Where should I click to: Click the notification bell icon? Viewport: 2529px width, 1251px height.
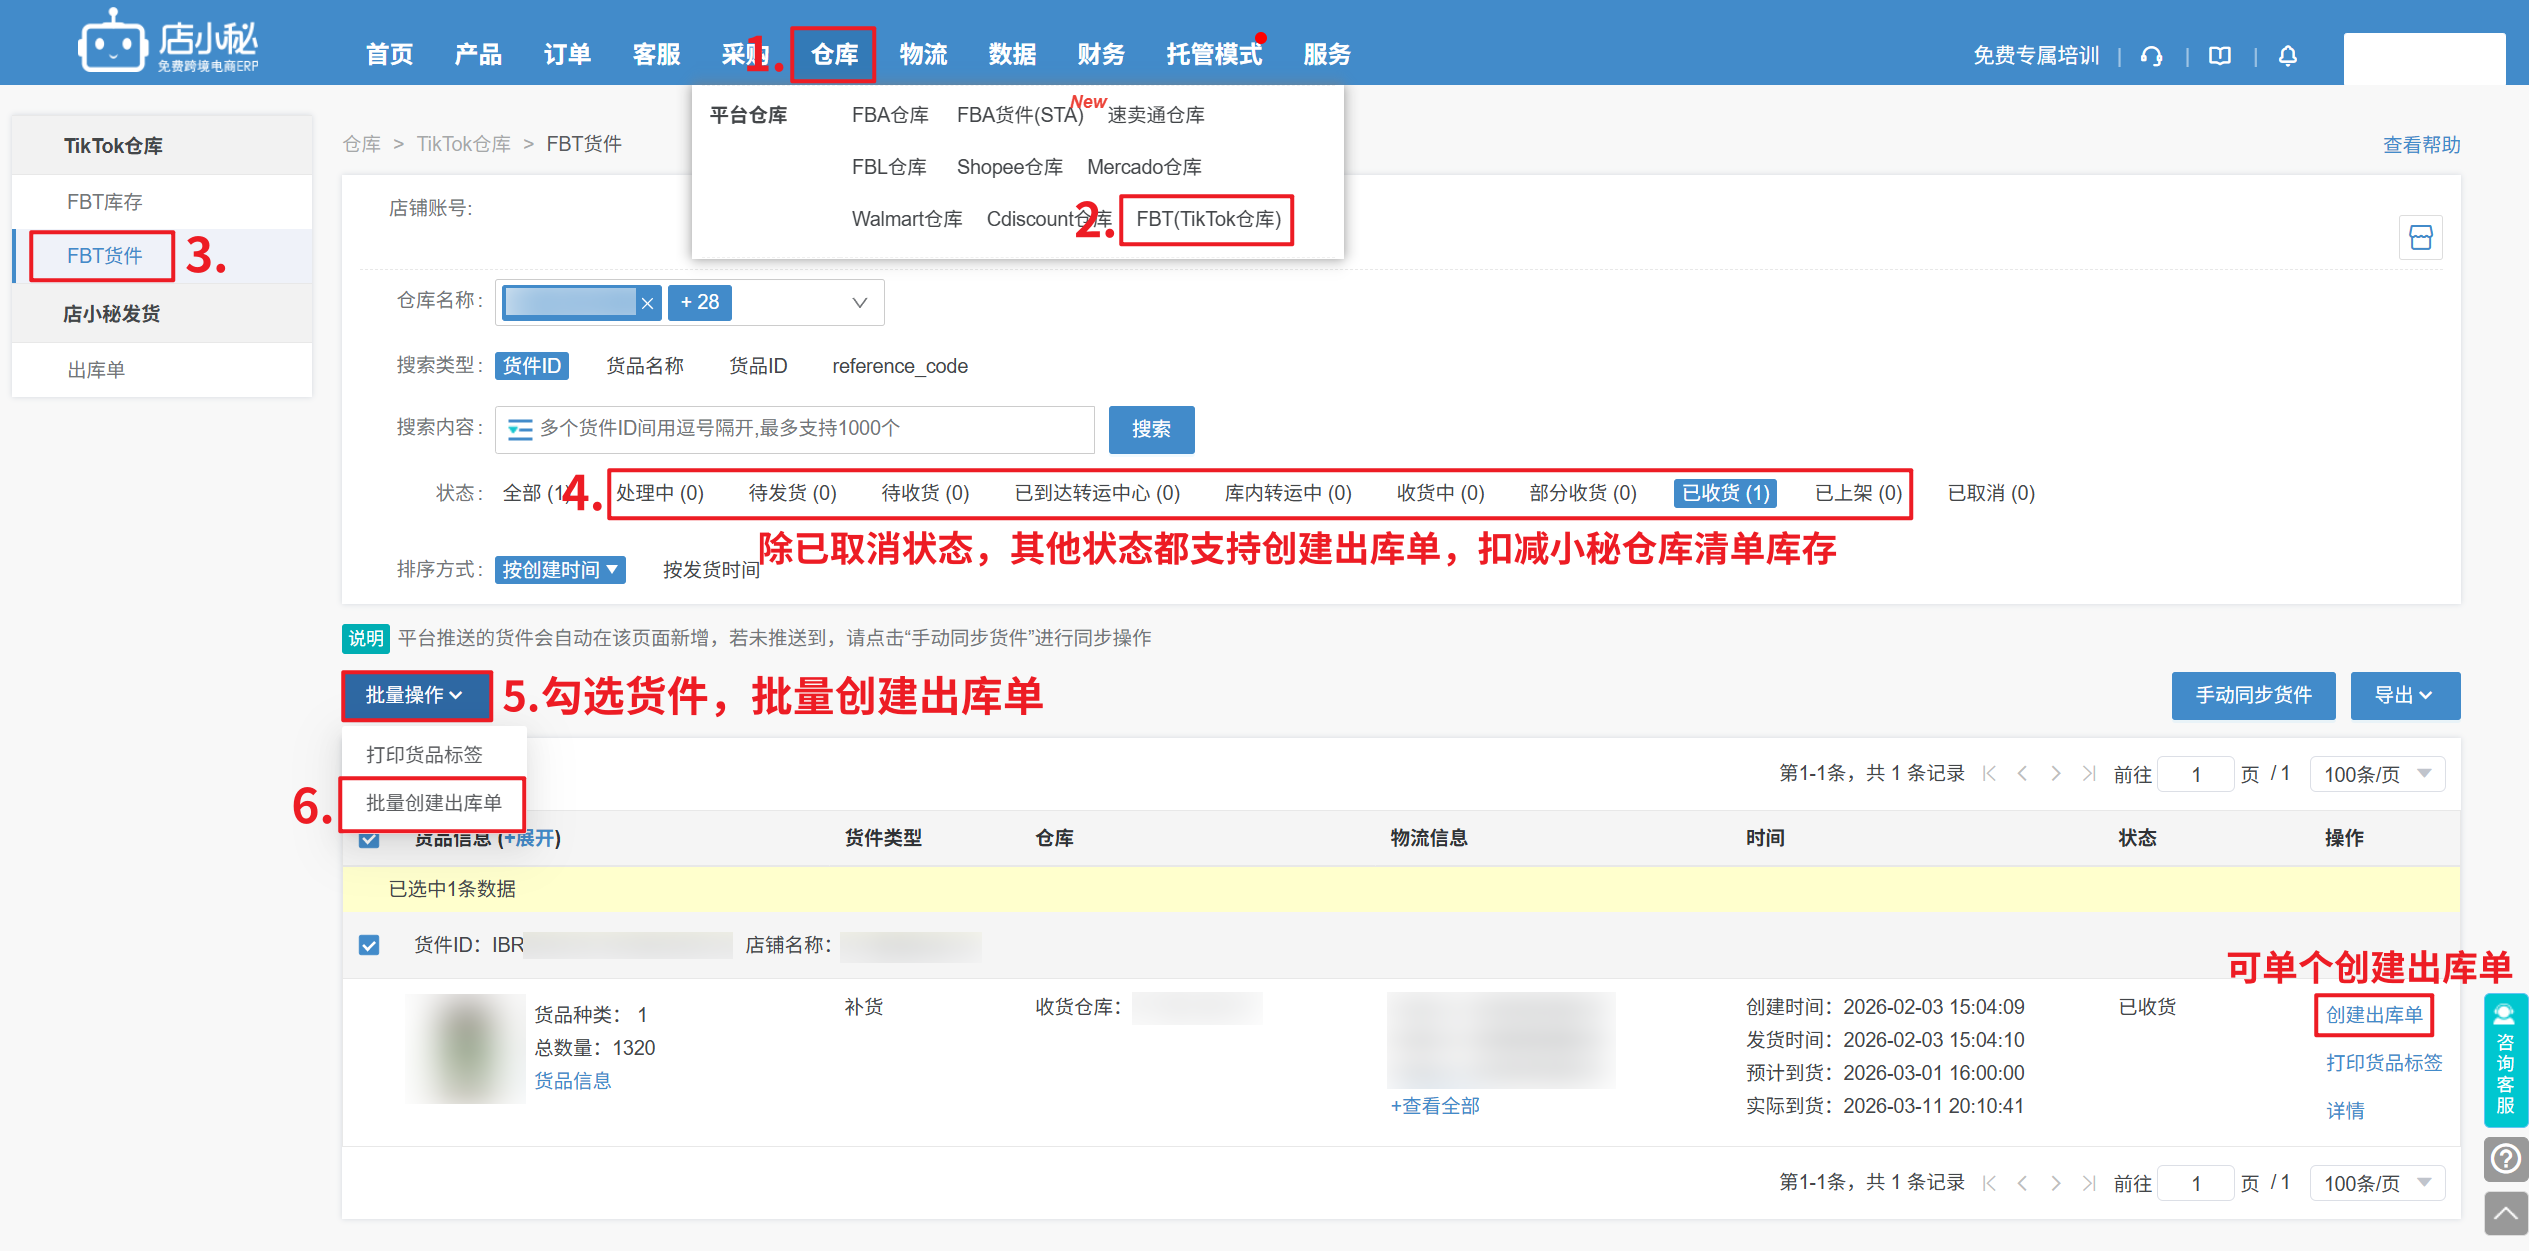pos(2288,56)
